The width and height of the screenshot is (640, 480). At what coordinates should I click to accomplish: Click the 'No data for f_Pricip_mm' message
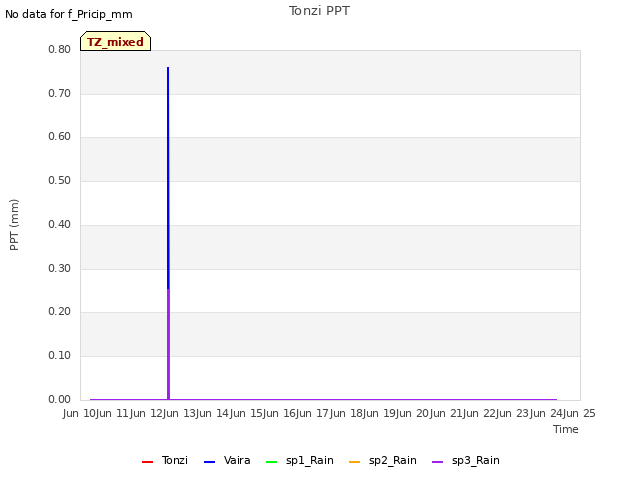(69, 14)
